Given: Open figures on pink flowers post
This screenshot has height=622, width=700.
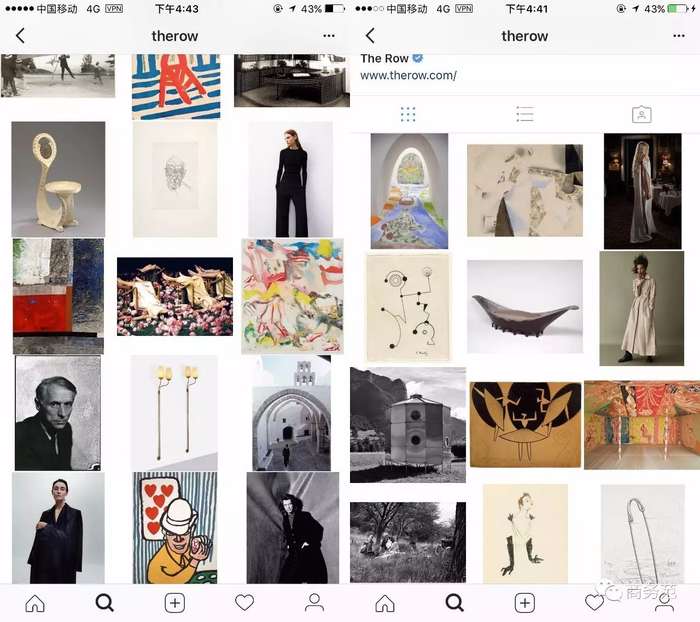Looking at the screenshot, I should [175, 296].
